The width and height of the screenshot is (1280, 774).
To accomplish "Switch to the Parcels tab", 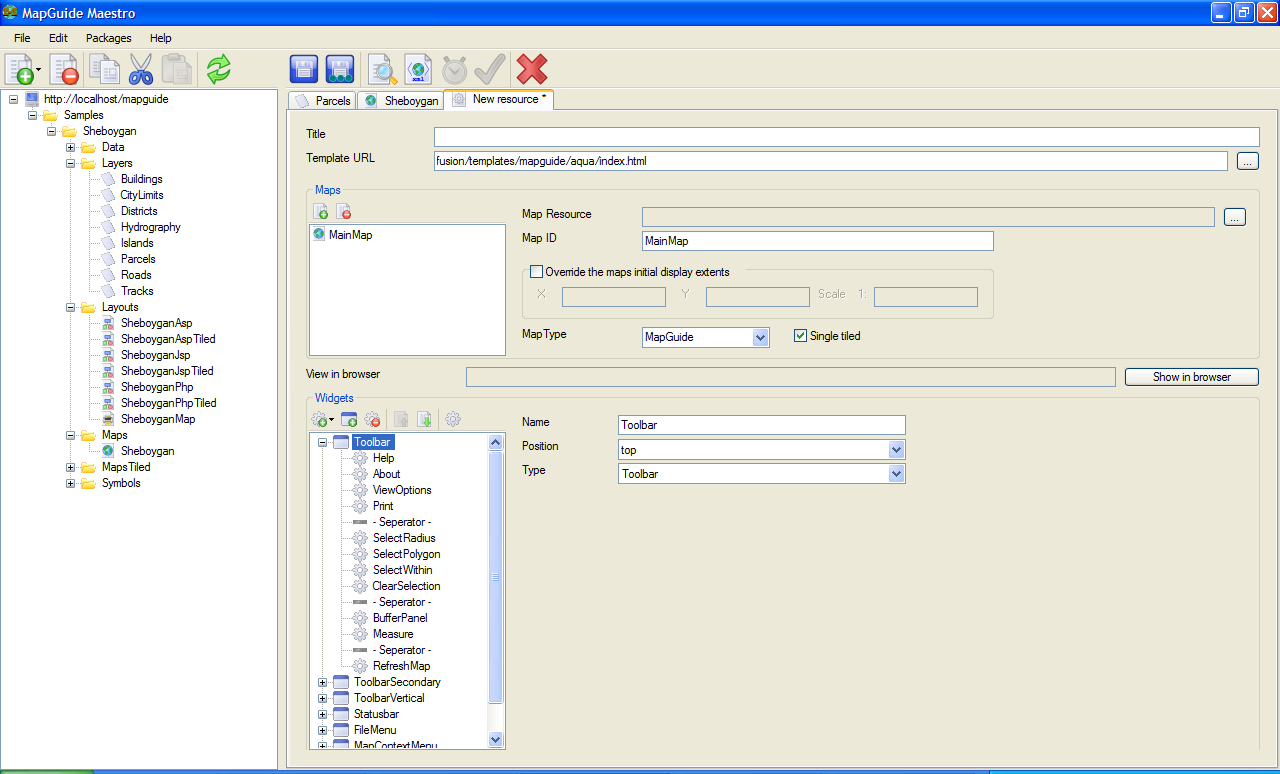I will click(x=323, y=101).
